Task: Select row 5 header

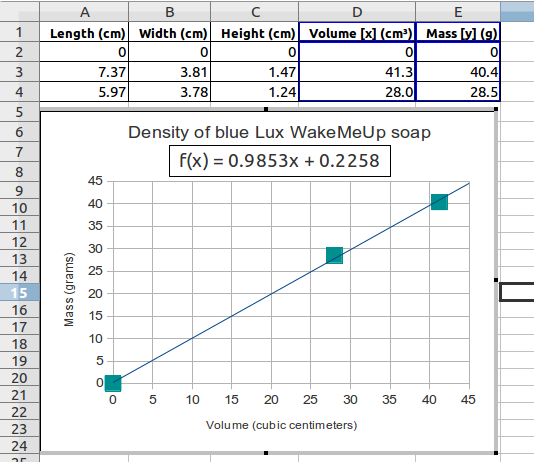Action: (19, 112)
